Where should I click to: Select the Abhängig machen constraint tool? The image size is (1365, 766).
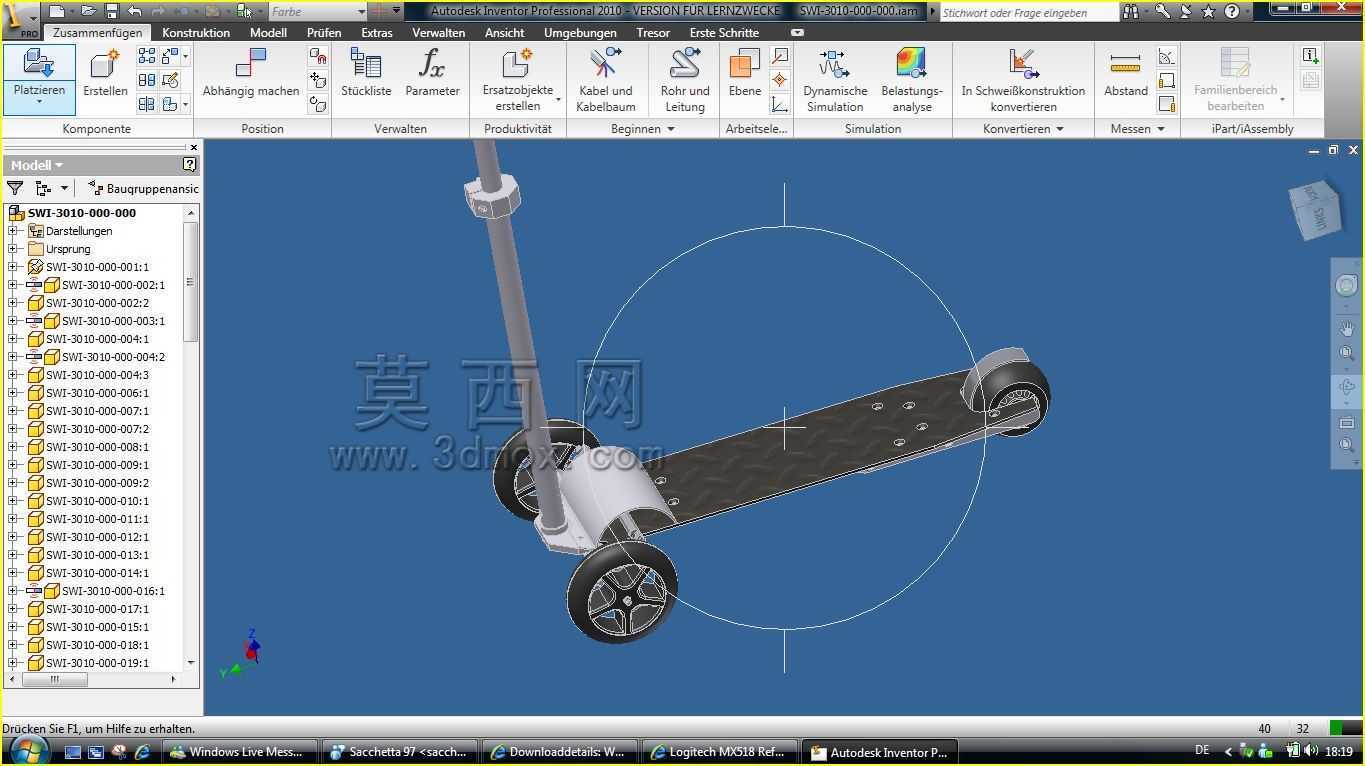click(251, 74)
